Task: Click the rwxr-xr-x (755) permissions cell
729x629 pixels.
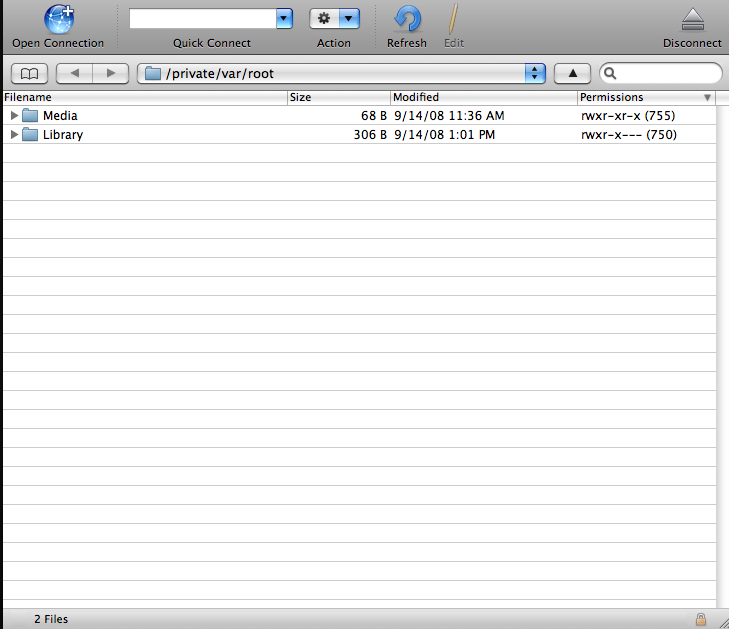Action: 628,115
